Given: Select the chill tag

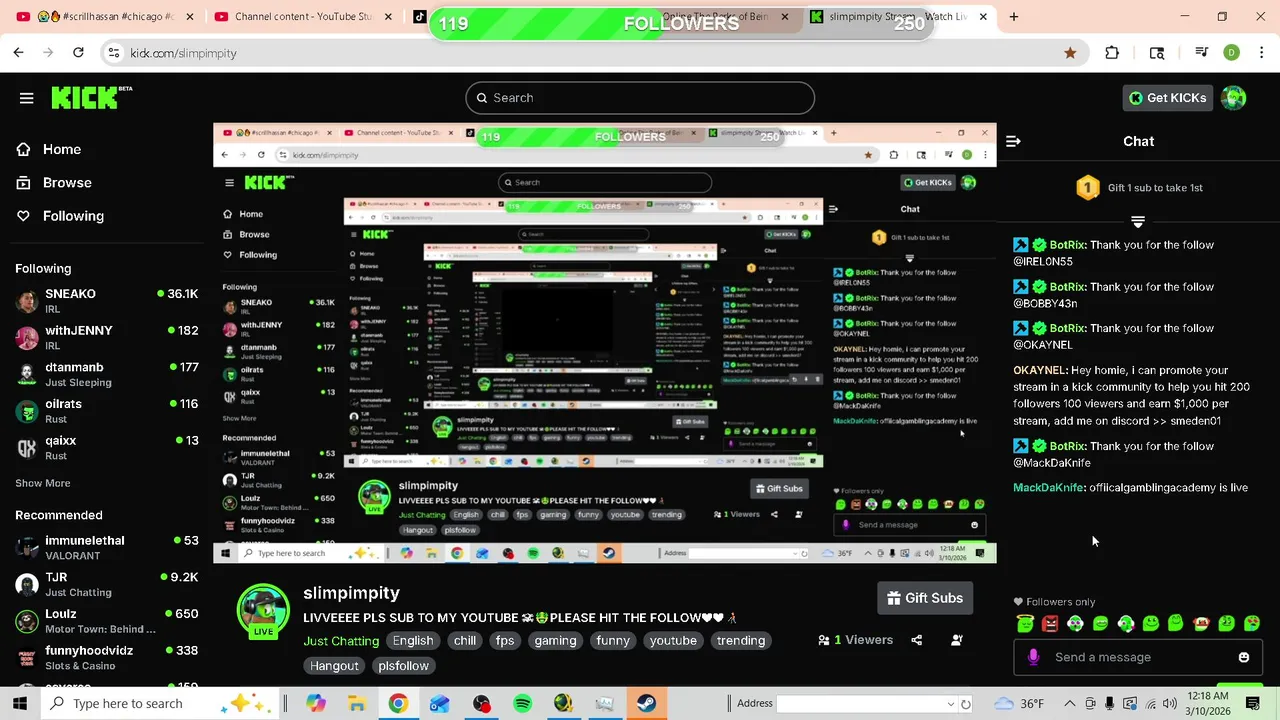Looking at the screenshot, I should (465, 641).
